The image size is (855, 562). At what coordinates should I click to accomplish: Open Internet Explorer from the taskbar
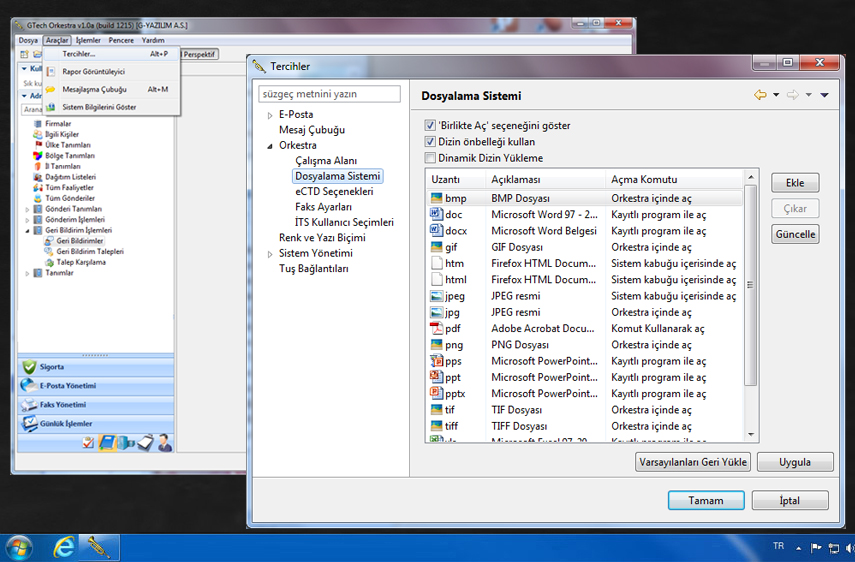[x=65, y=547]
